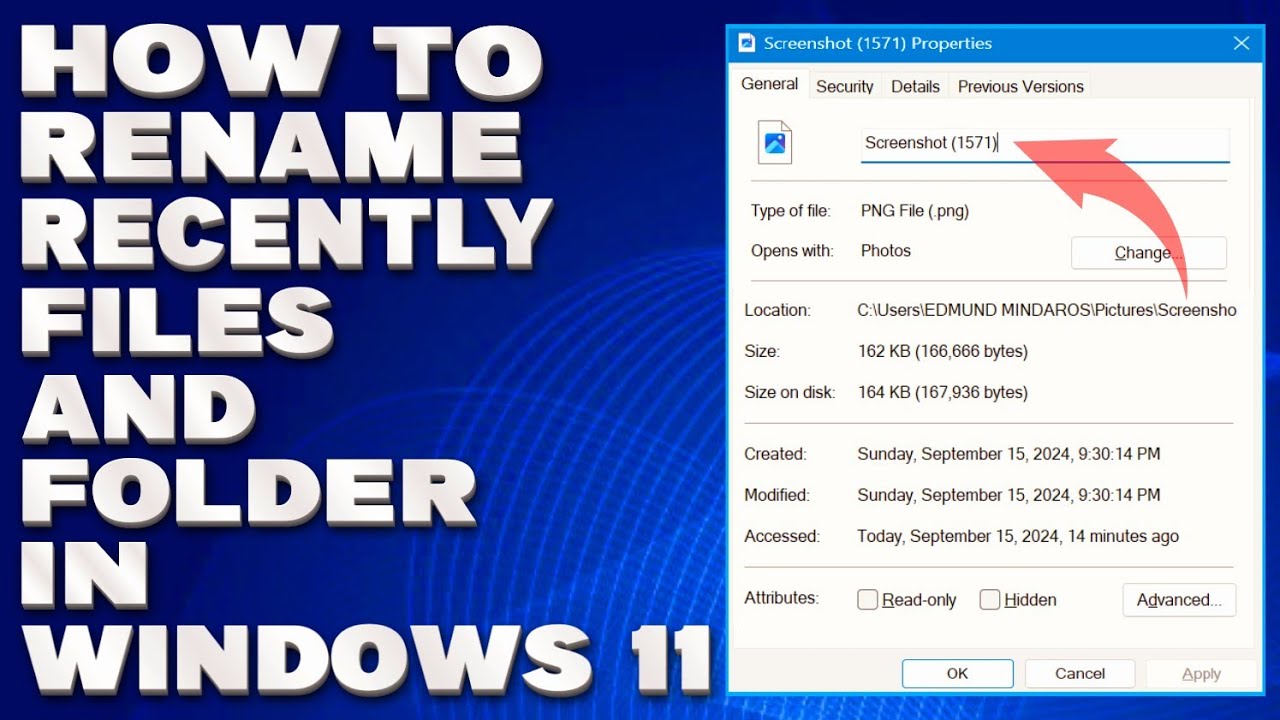Image resolution: width=1280 pixels, height=720 pixels.
Task: Switch to the General tab
Action: point(769,84)
